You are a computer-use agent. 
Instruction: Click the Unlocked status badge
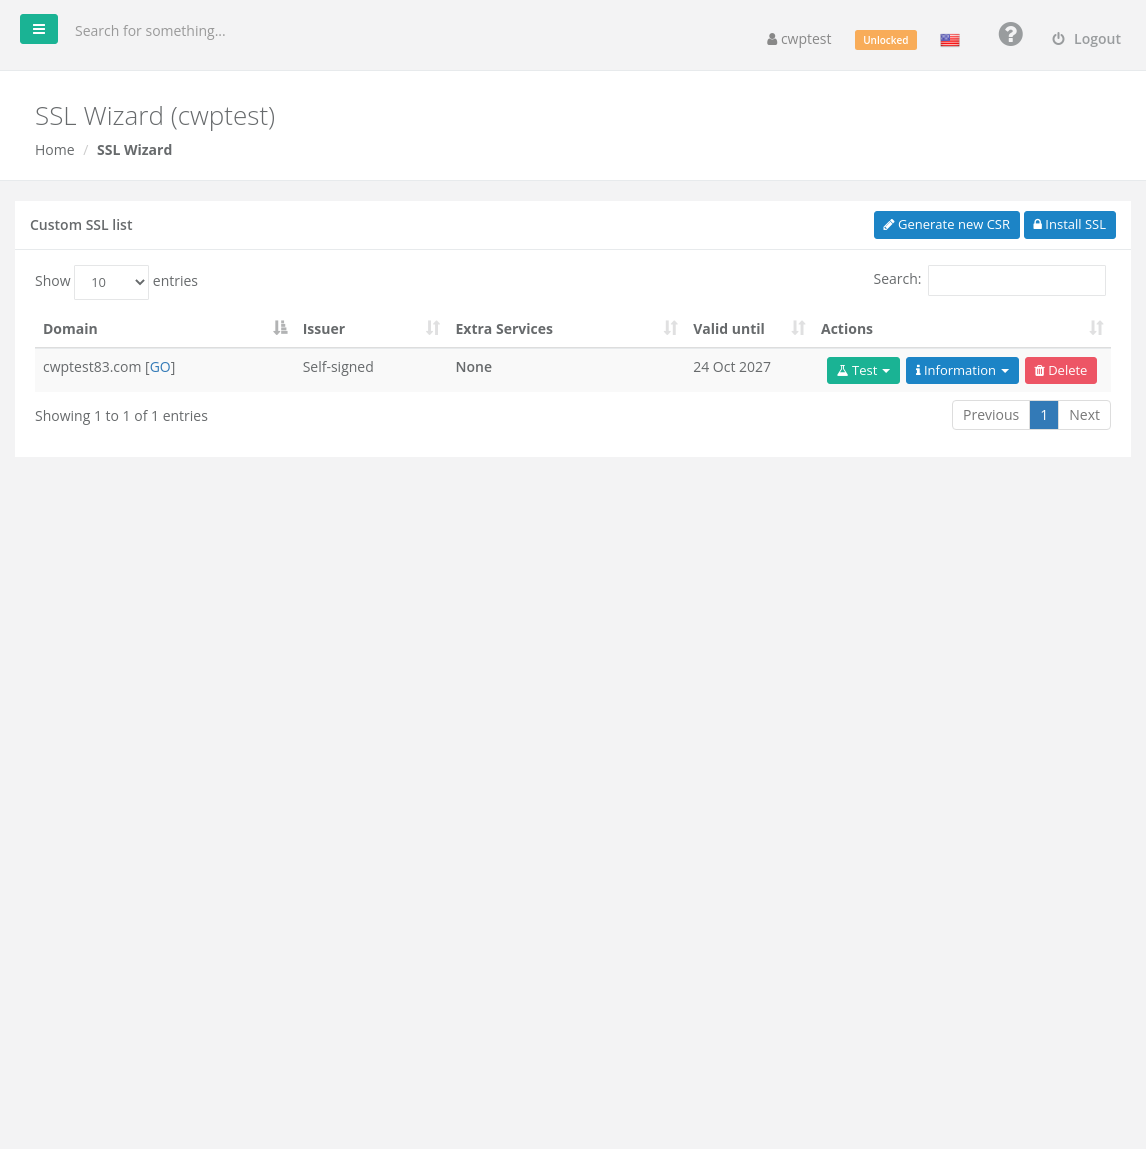885,40
